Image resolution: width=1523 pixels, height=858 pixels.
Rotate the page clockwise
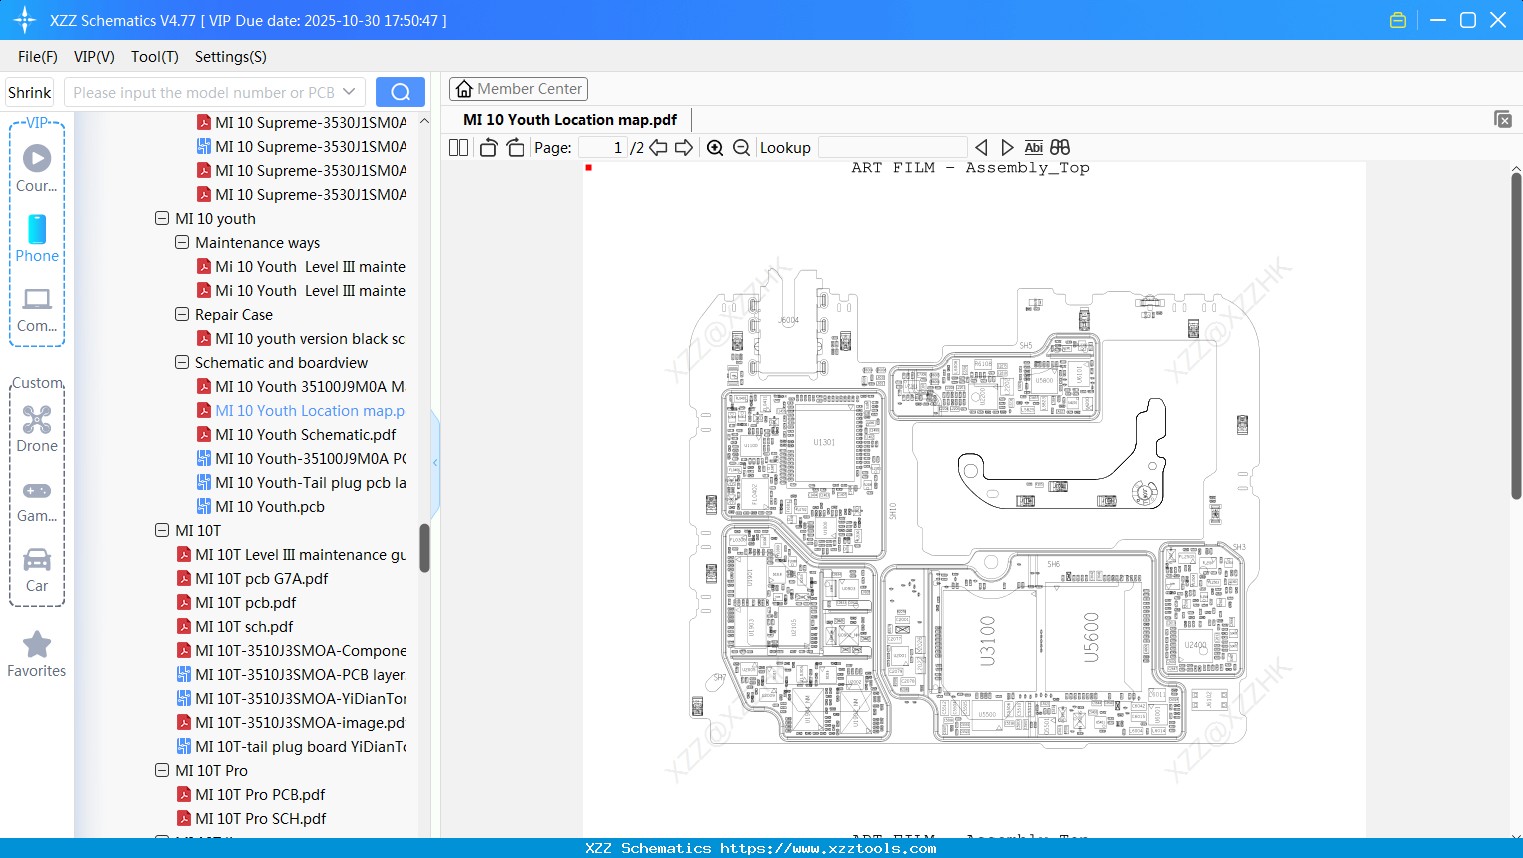tap(514, 147)
